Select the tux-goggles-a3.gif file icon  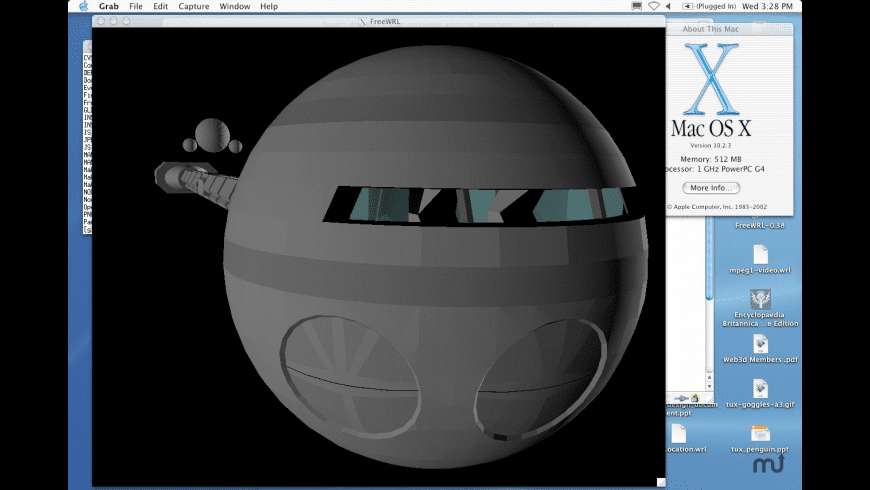760,388
